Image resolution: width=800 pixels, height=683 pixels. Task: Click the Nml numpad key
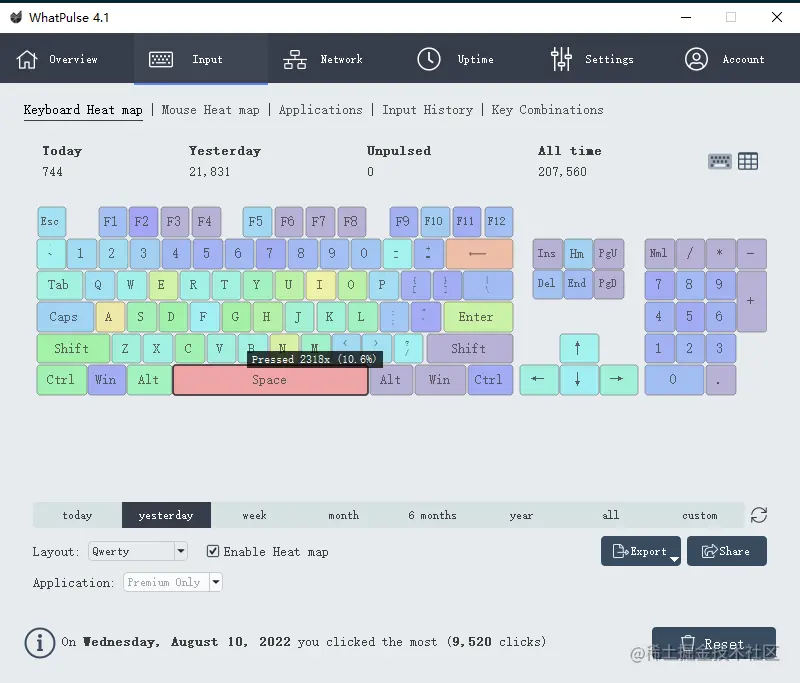[659, 254]
